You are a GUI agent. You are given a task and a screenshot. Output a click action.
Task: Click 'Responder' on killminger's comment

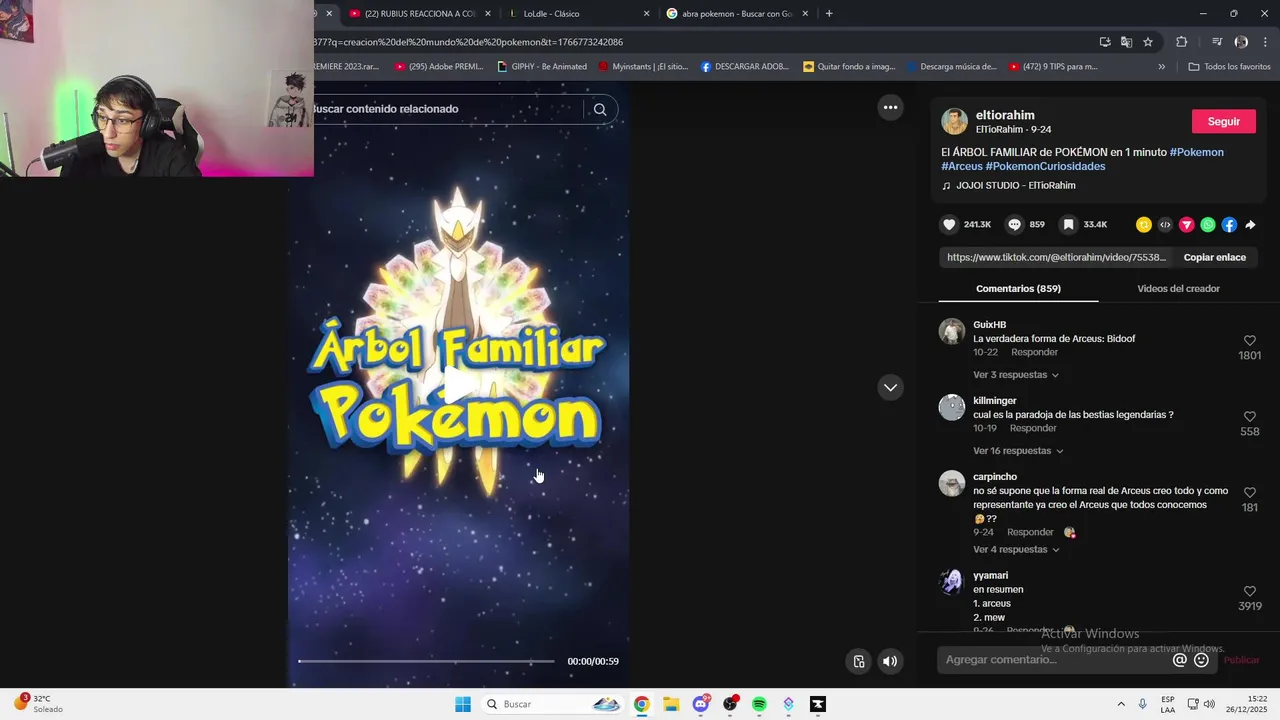click(1033, 429)
